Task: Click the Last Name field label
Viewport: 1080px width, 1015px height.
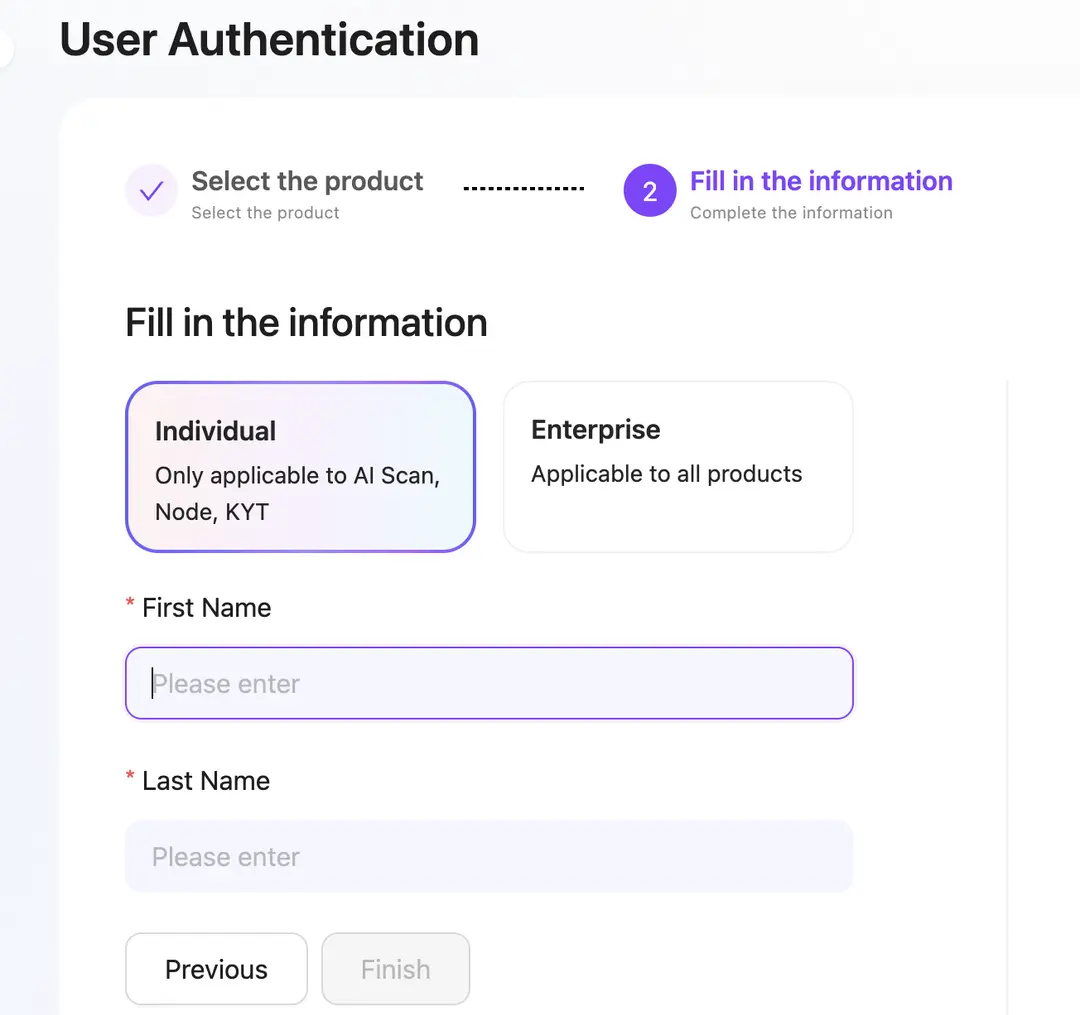Action: pos(206,781)
